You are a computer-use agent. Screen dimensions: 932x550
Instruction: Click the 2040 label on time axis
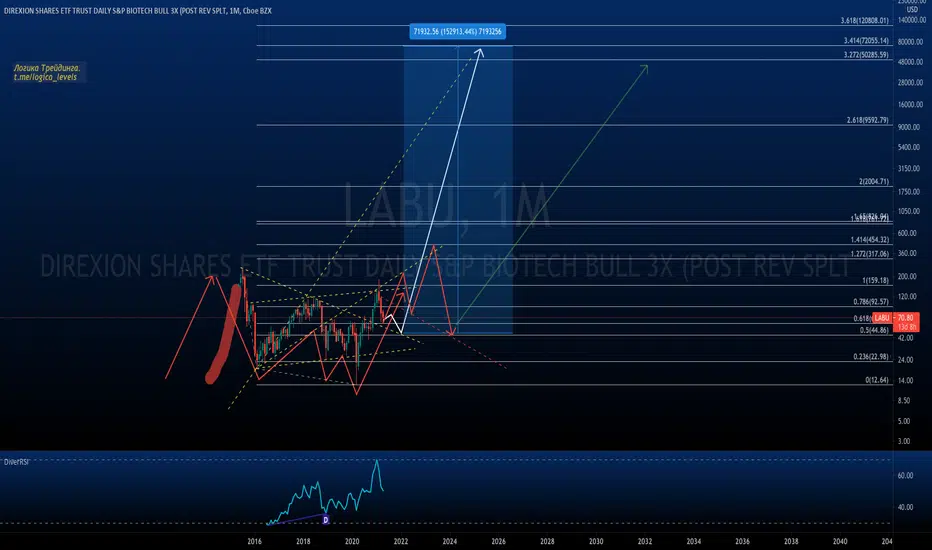coord(839,542)
